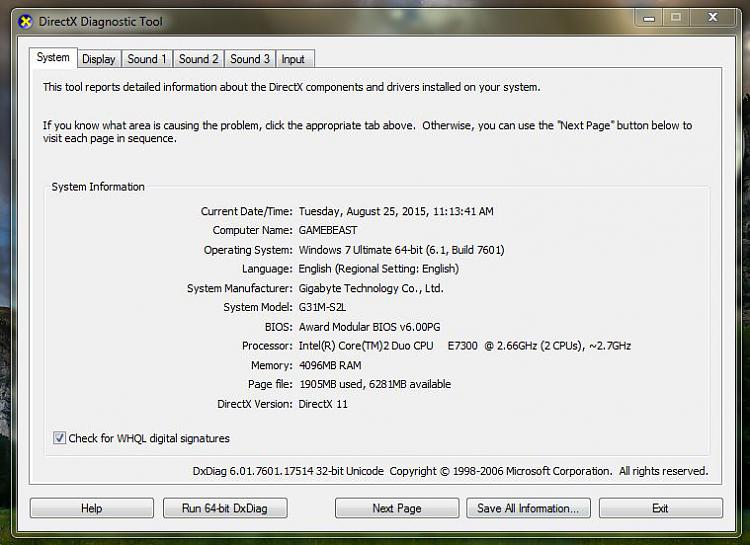Click the 'BIOS:' label
Image resolution: width=750 pixels, height=545 pixels.
[x=278, y=327]
